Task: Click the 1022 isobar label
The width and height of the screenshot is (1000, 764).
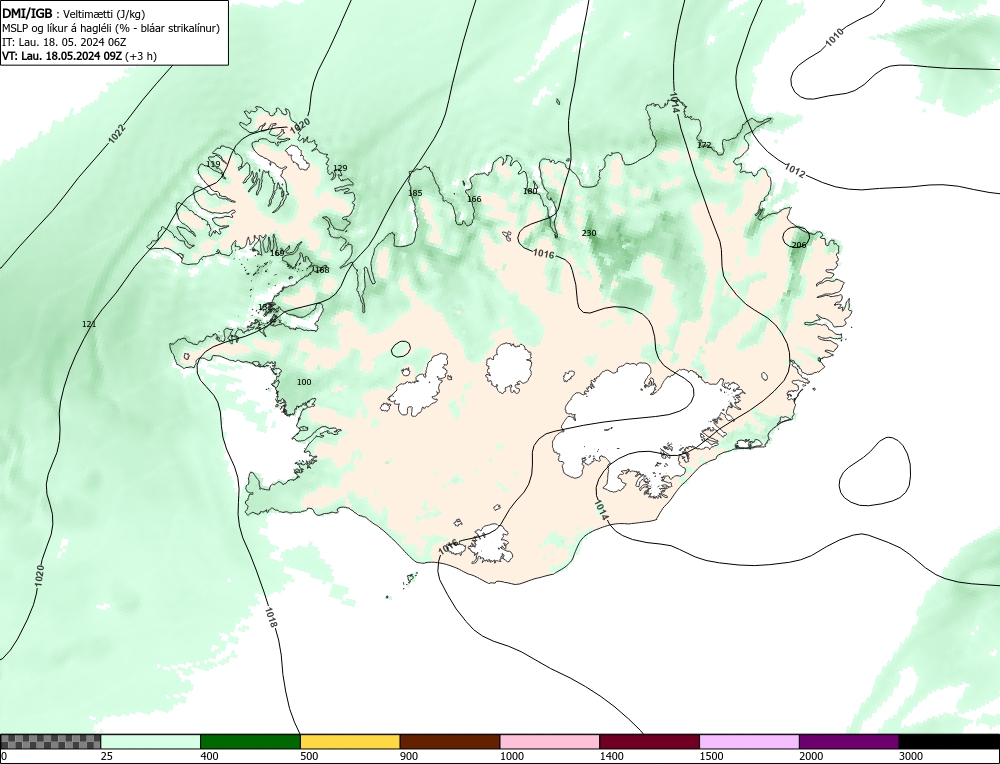Action: [x=117, y=133]
